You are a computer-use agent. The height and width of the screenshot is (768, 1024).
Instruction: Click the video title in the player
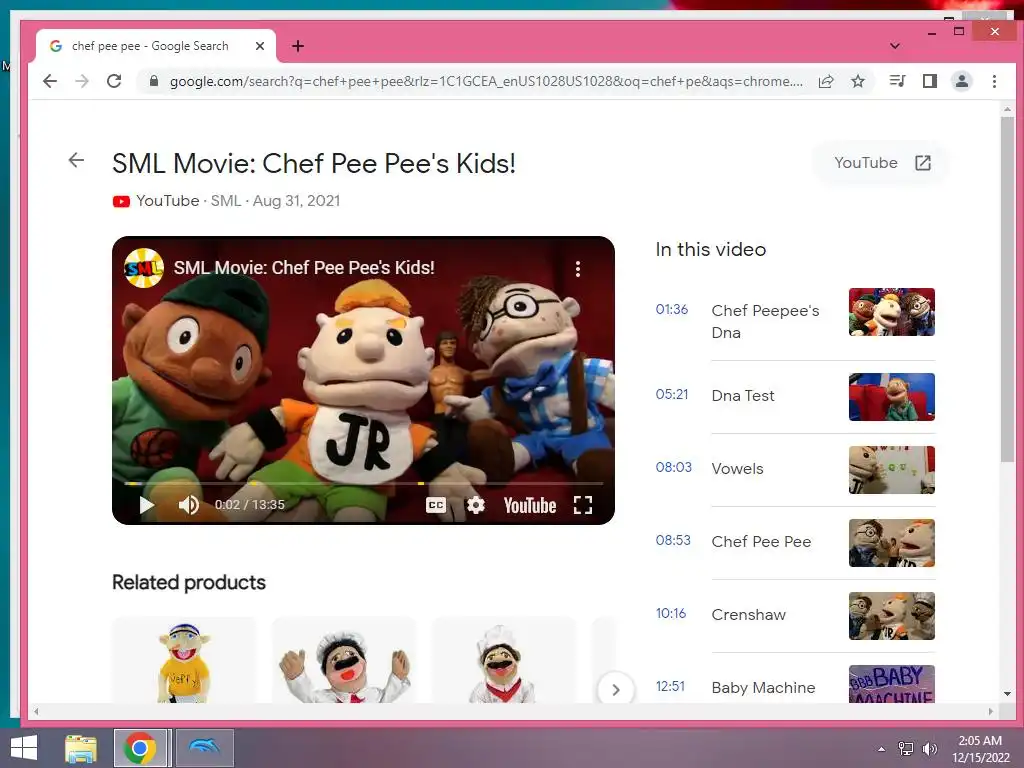(304, 268)
